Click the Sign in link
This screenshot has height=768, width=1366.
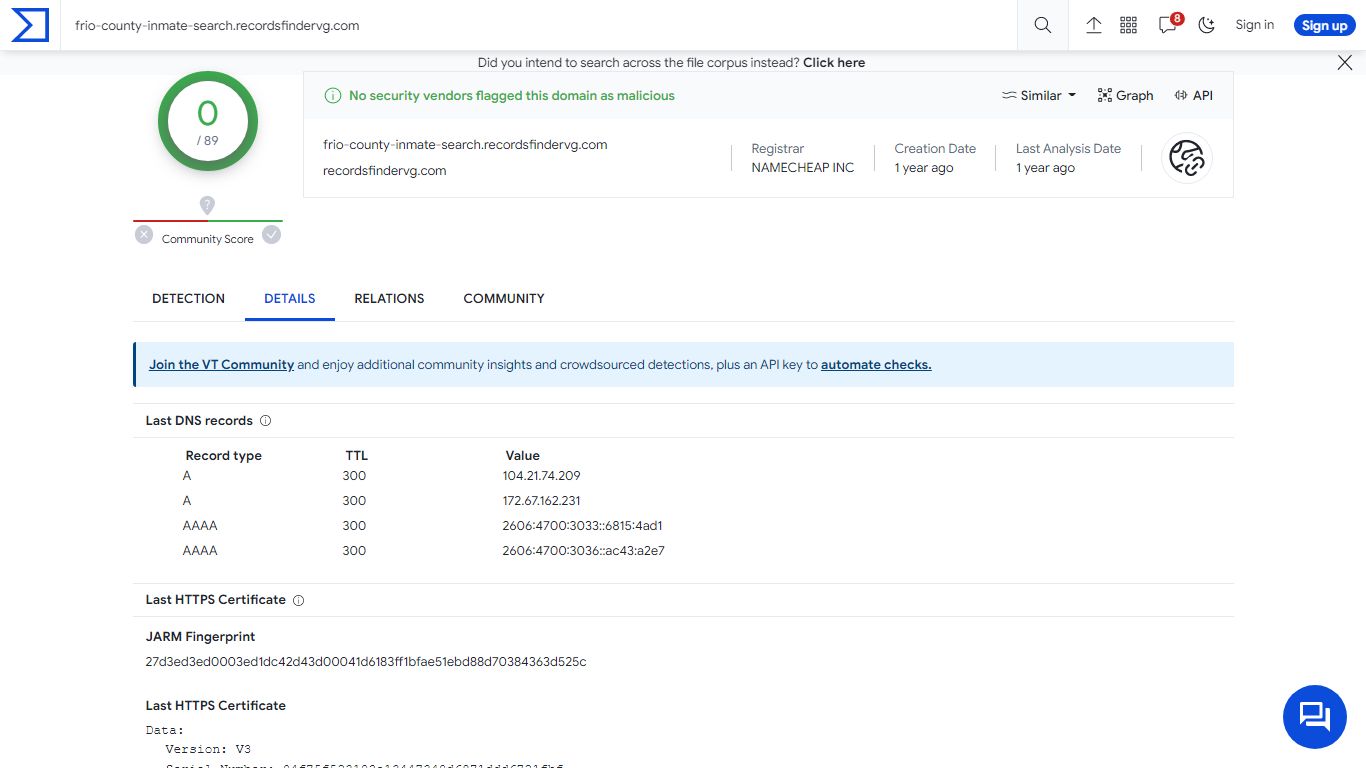point(1254,25)
